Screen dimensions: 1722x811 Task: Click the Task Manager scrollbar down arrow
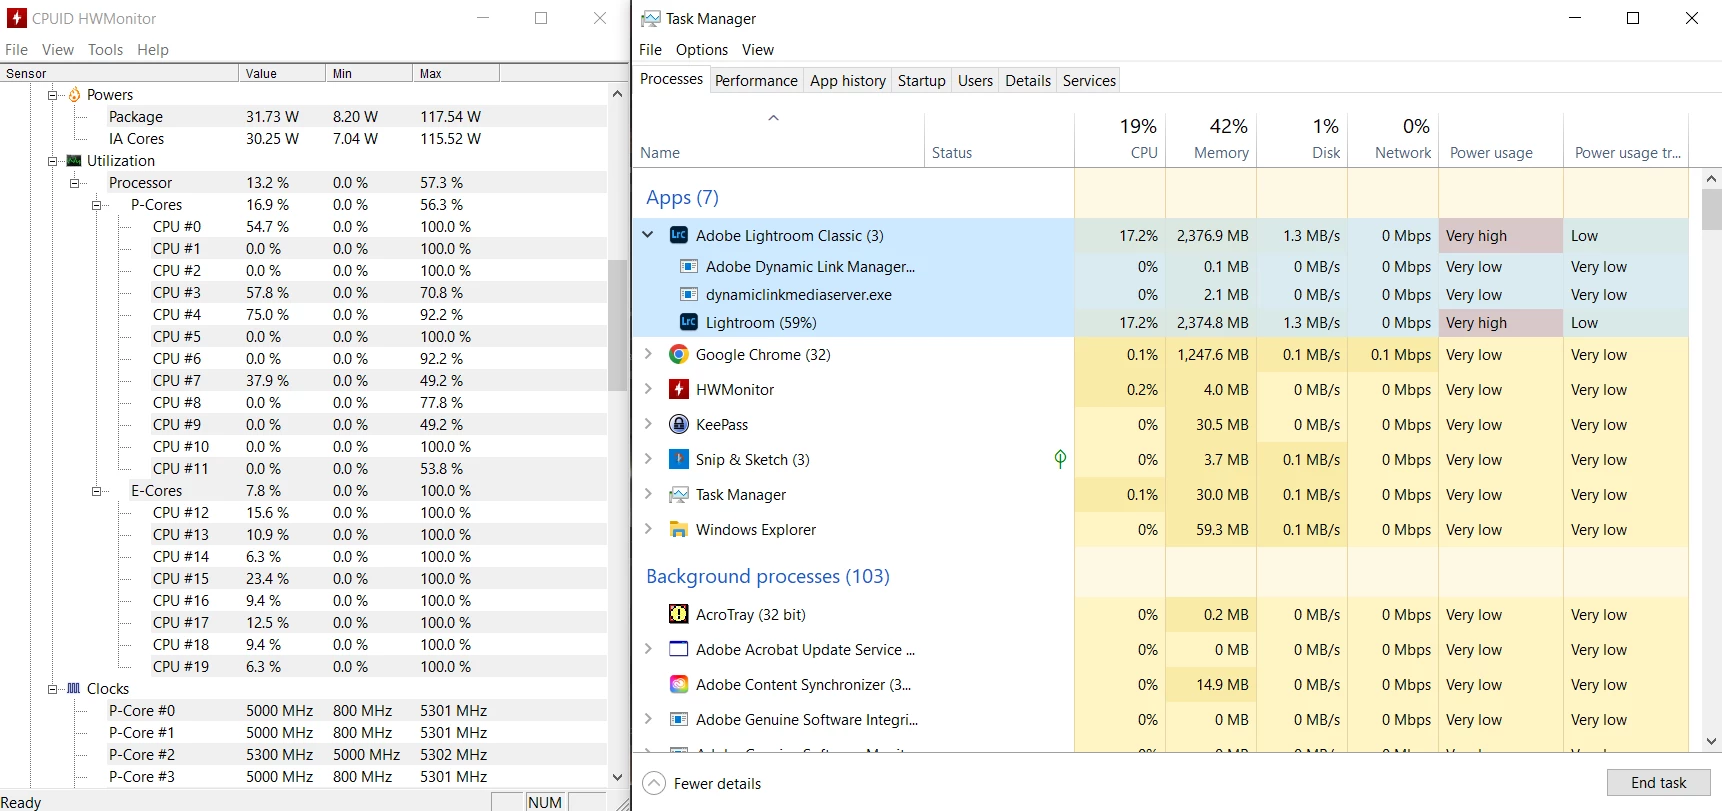point(1711,741)
